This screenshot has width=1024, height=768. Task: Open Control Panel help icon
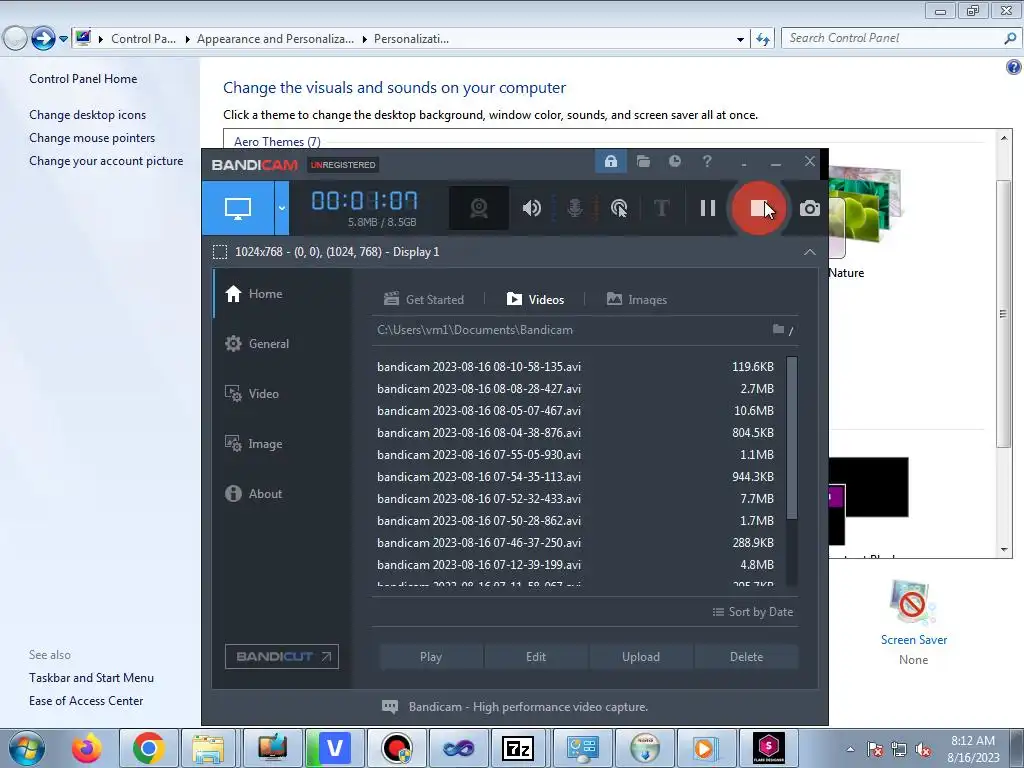[1014, 67]
